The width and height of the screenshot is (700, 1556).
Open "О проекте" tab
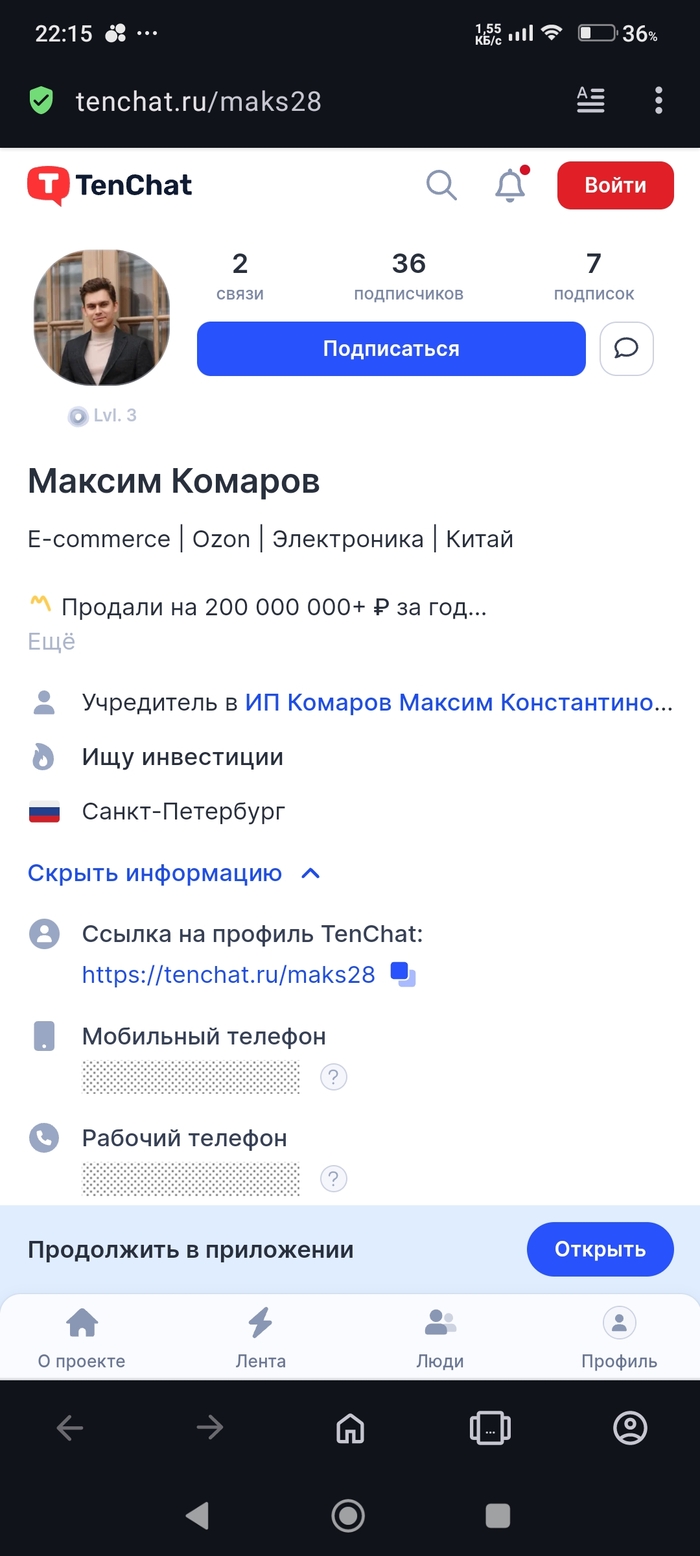(x=81, y=1338)
